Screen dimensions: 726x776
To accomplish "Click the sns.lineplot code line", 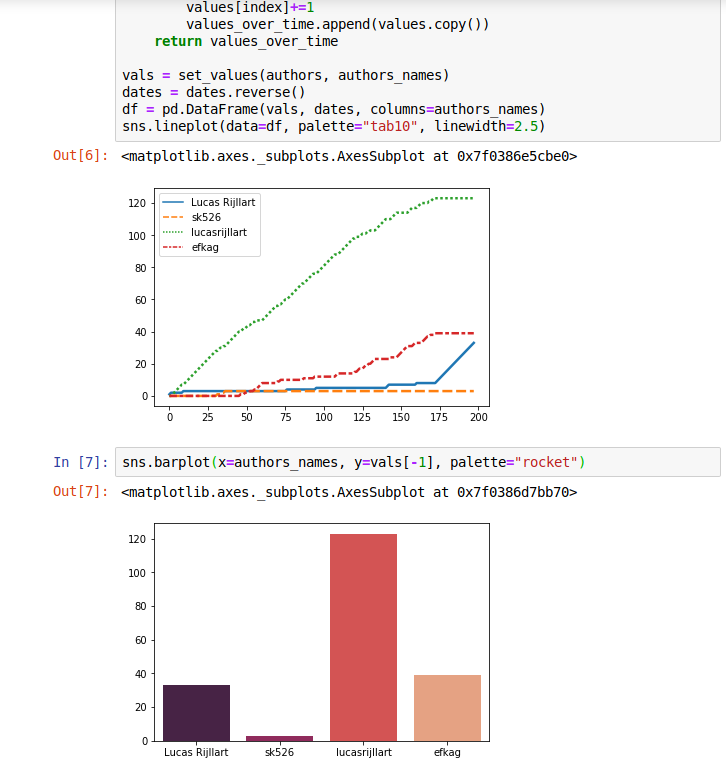I will 334,126.
